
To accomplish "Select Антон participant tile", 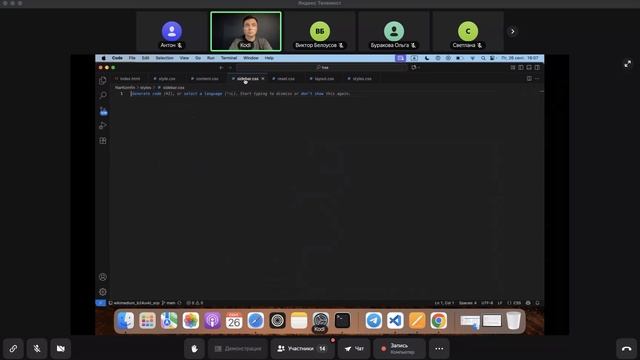I will (171, 31).
